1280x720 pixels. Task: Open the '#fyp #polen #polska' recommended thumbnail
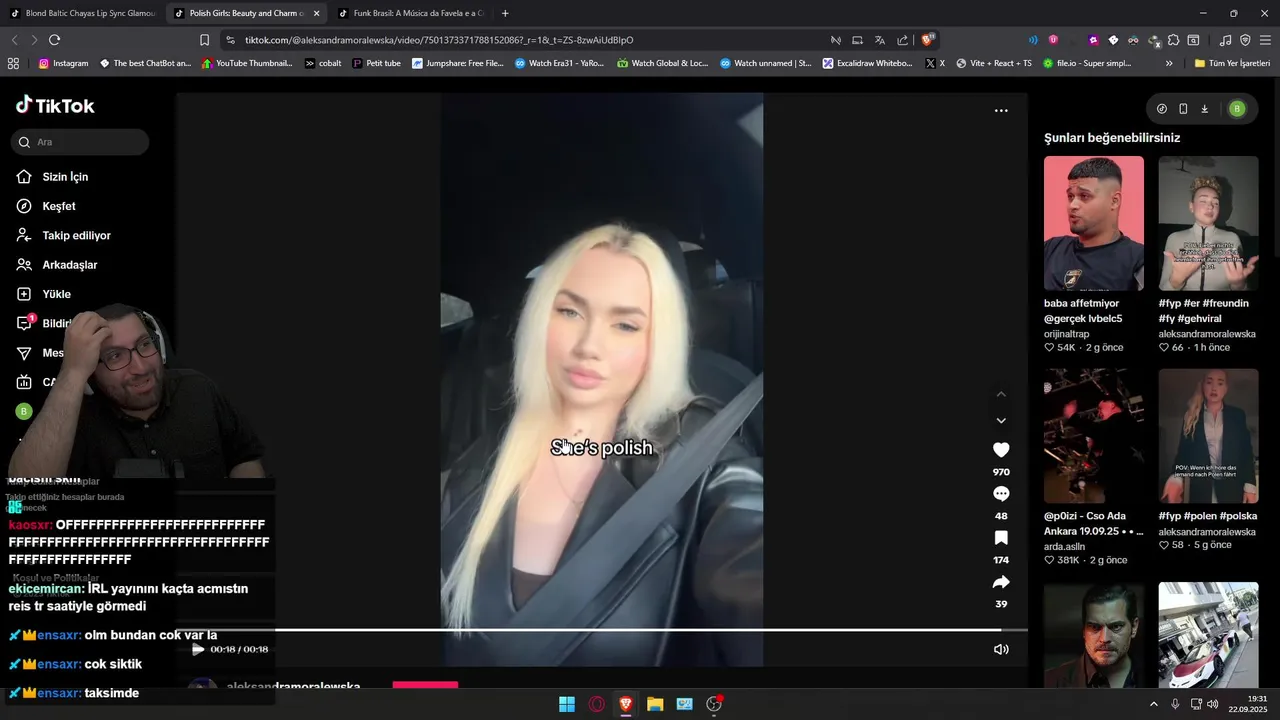click(x=1208, y=436)
